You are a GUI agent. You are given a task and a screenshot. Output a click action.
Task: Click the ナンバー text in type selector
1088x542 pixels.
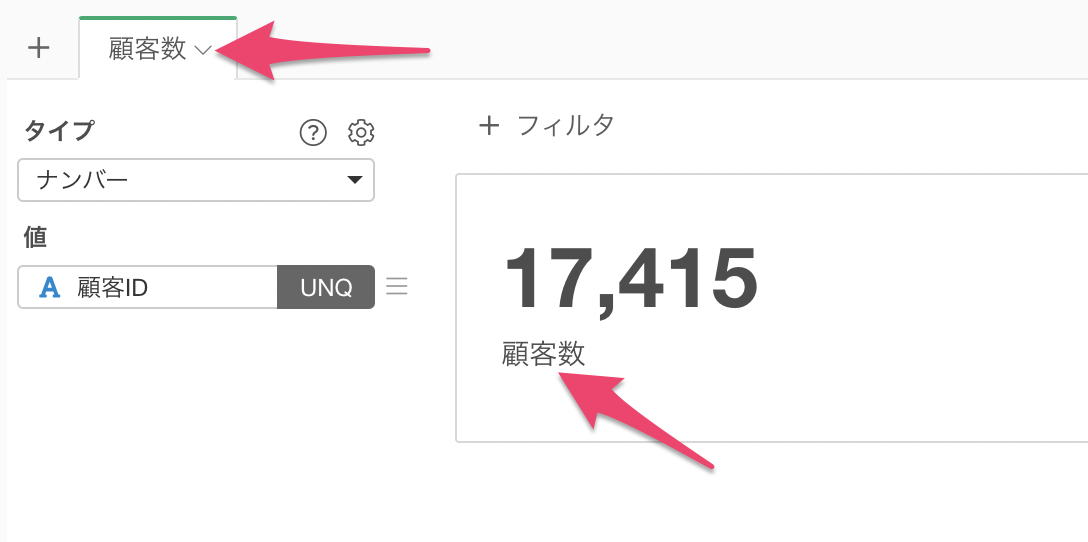click(x=83, y=181)
